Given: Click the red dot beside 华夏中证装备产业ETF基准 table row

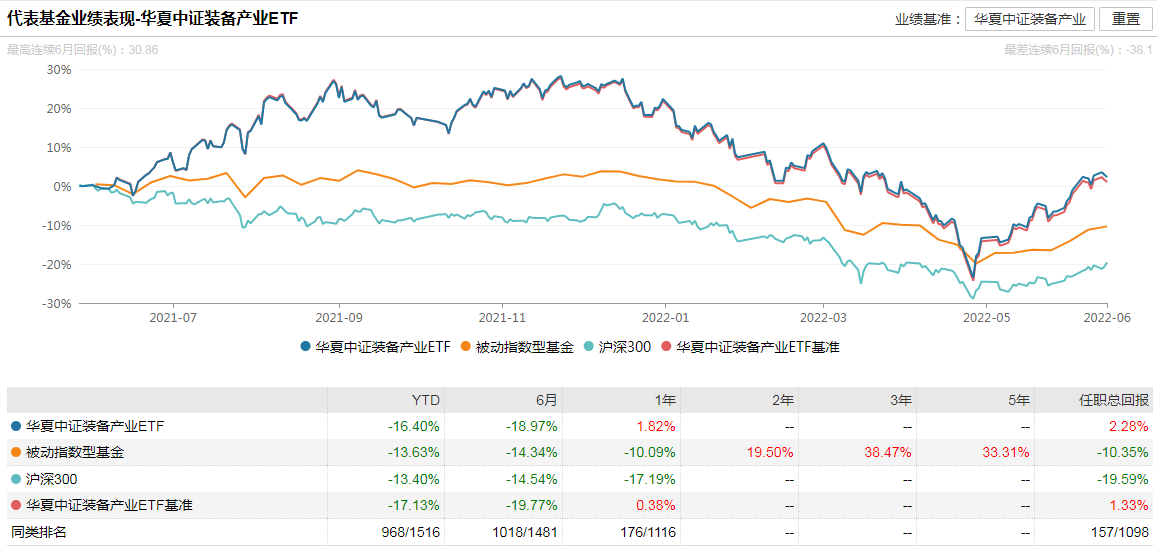Looking at the screenshot, I should [x=16, y=506].
